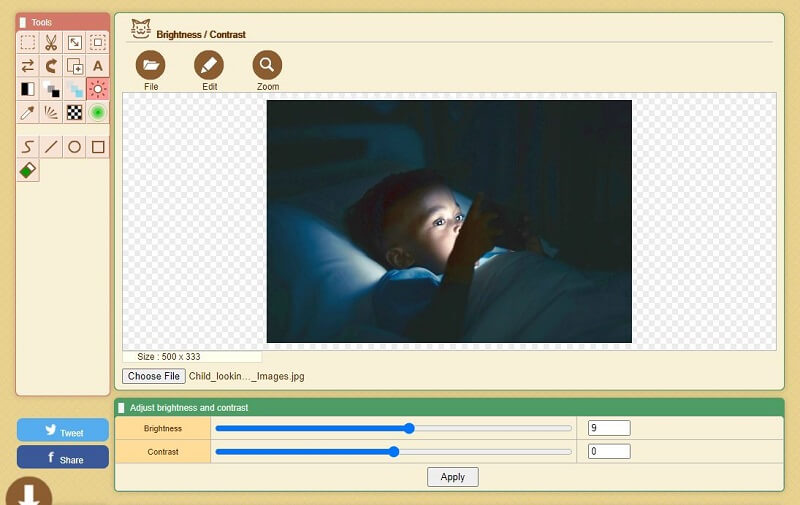Click the Contrast slider handle
Screen dimensions: 800x505
click(394, 451)
